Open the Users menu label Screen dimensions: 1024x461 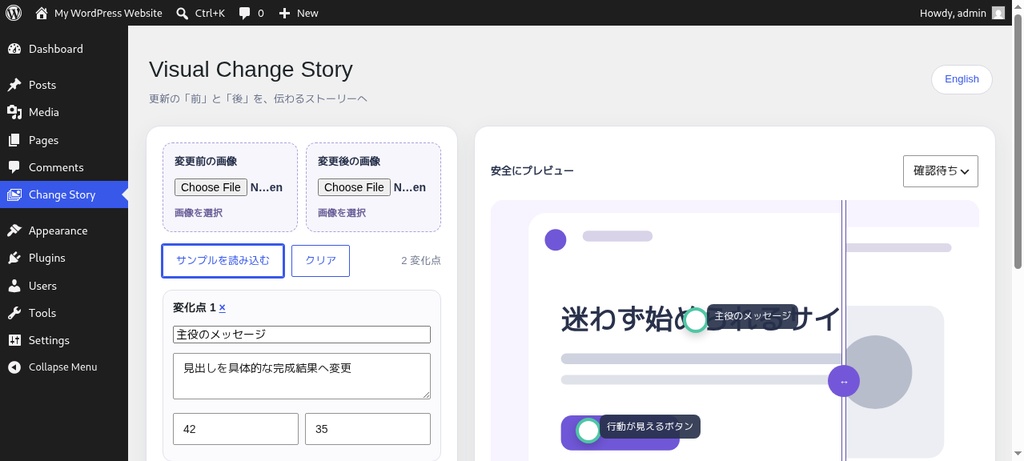42,285
